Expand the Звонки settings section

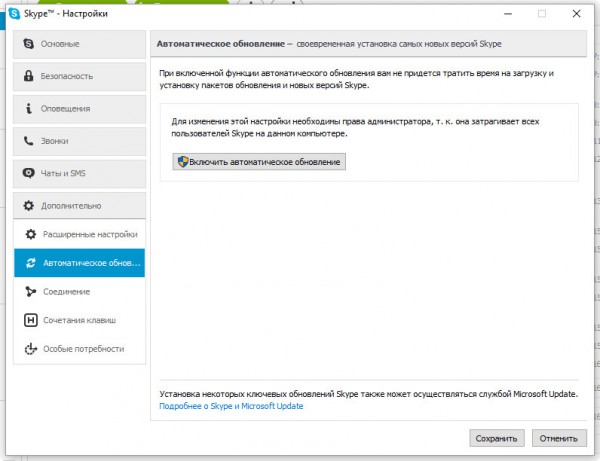[80, 141]
